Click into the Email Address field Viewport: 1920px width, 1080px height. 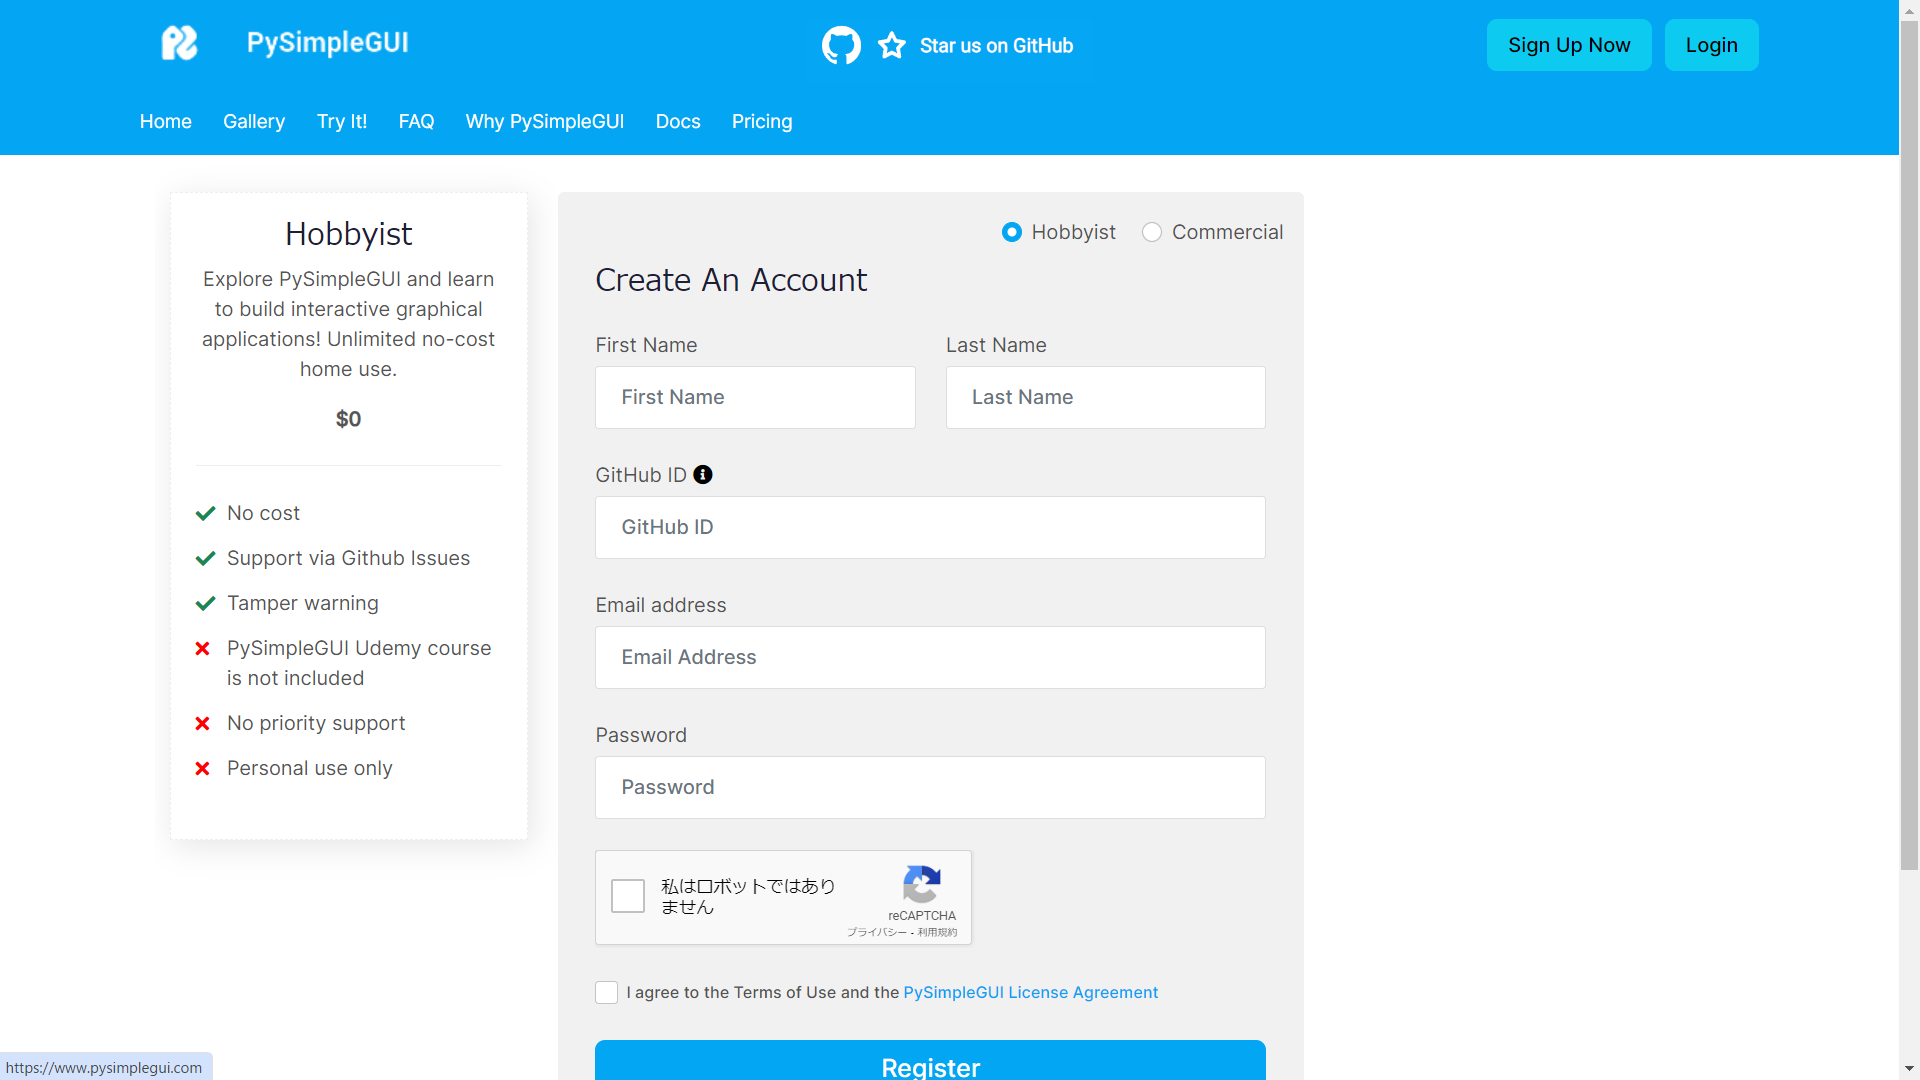(930, 657)
